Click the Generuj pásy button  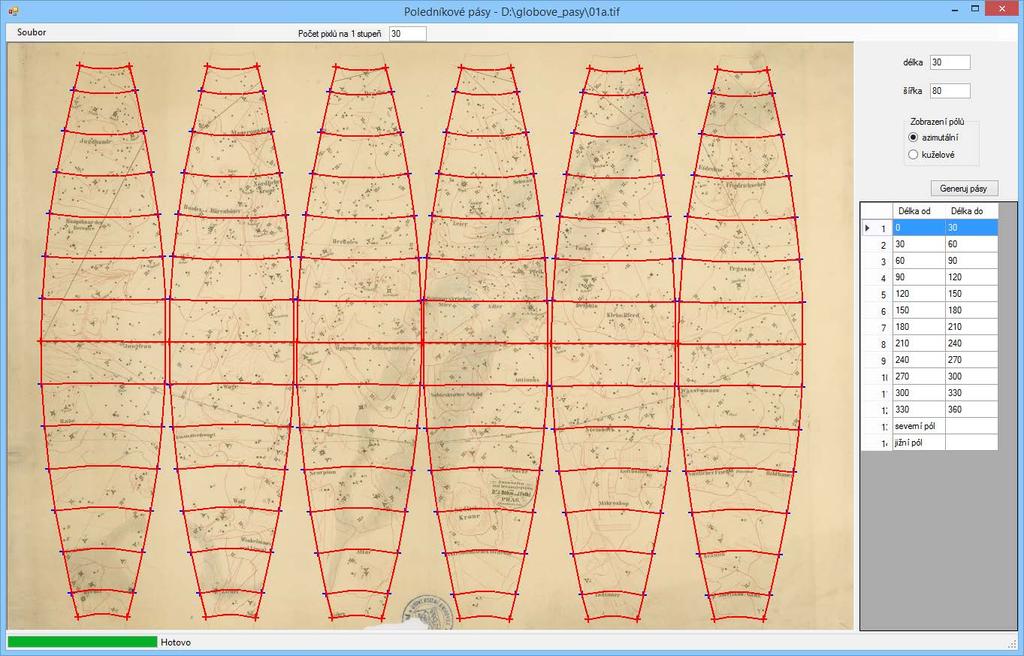pos(964,188)
